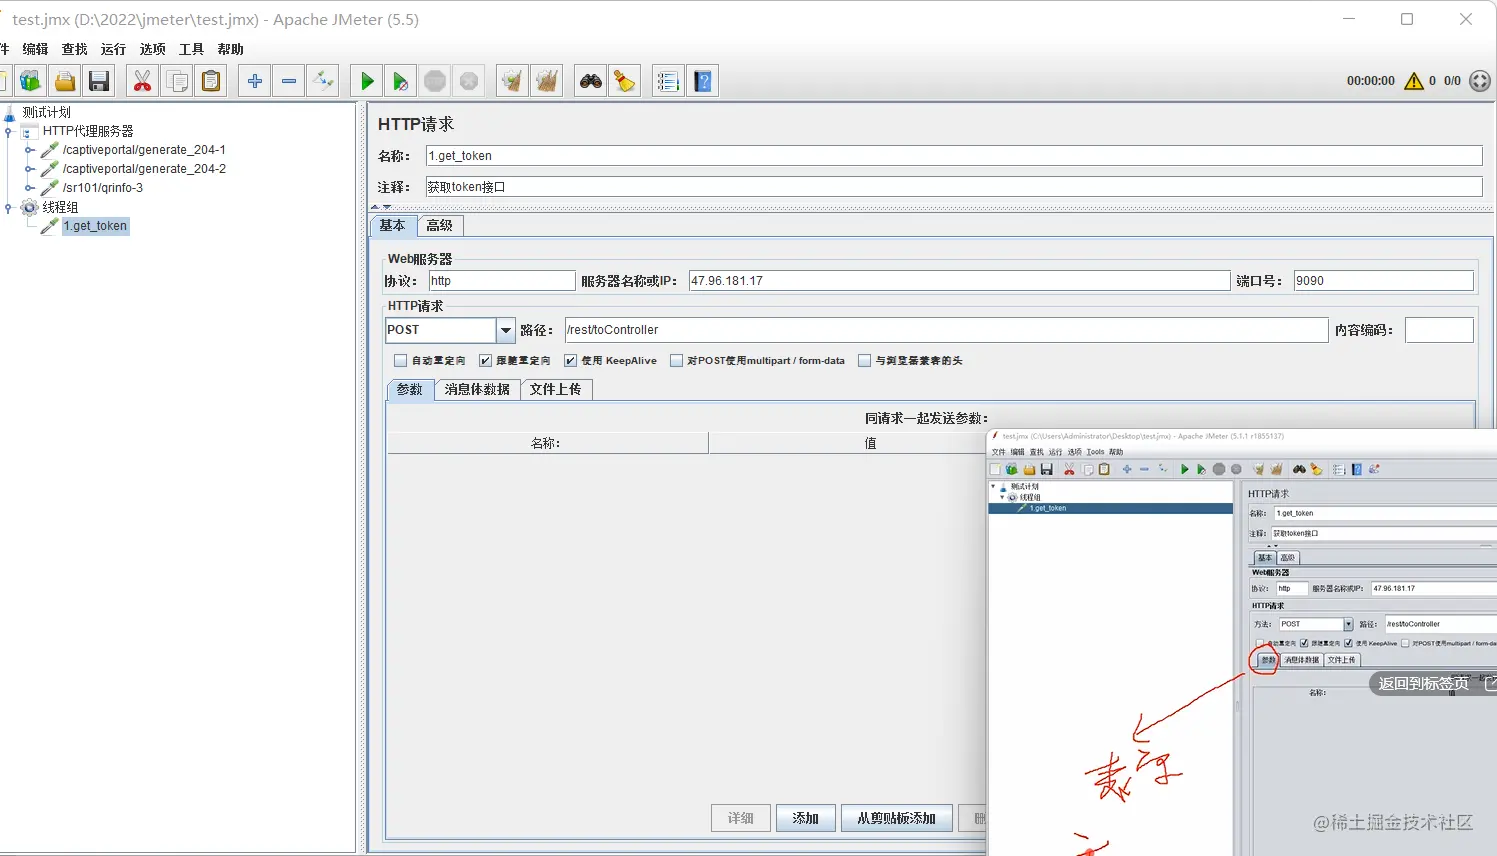Viewport: 1497px width, 856px height.
Task: Click the Copy toolbar icon
Action: 177,81
